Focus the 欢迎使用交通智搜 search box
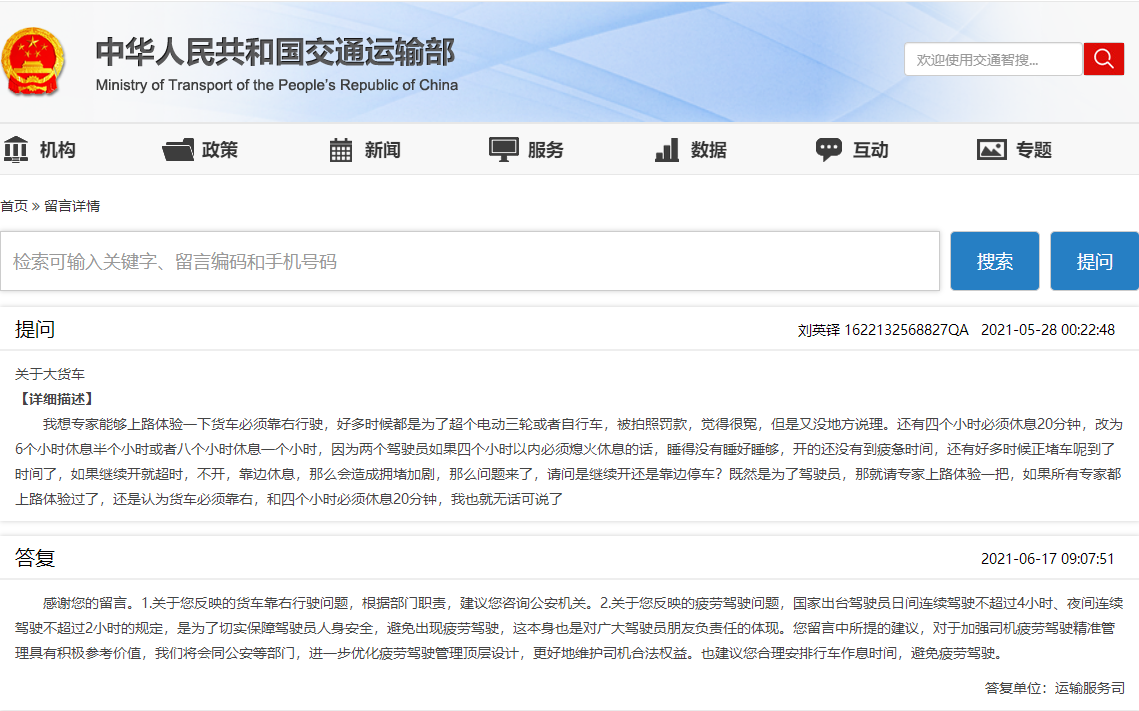This screenshot has width=1139, height=711. (x=992, y=60)
